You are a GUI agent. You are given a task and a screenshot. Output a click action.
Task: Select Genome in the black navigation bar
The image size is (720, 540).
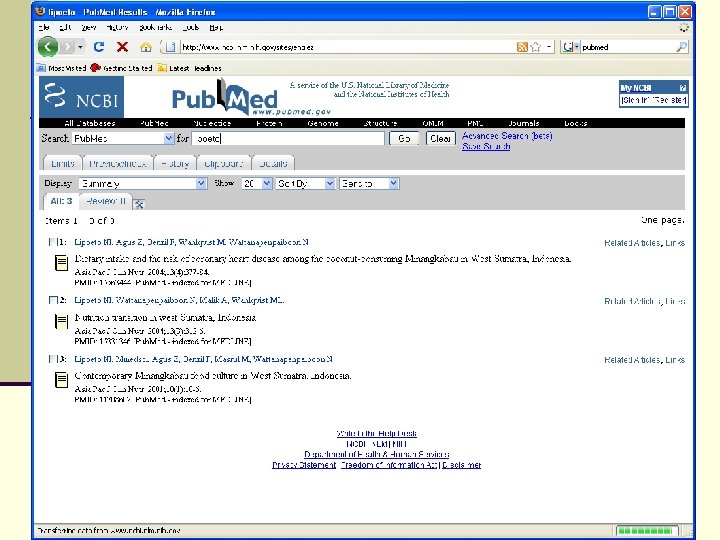pyautogui.click(x=323, y=123)
